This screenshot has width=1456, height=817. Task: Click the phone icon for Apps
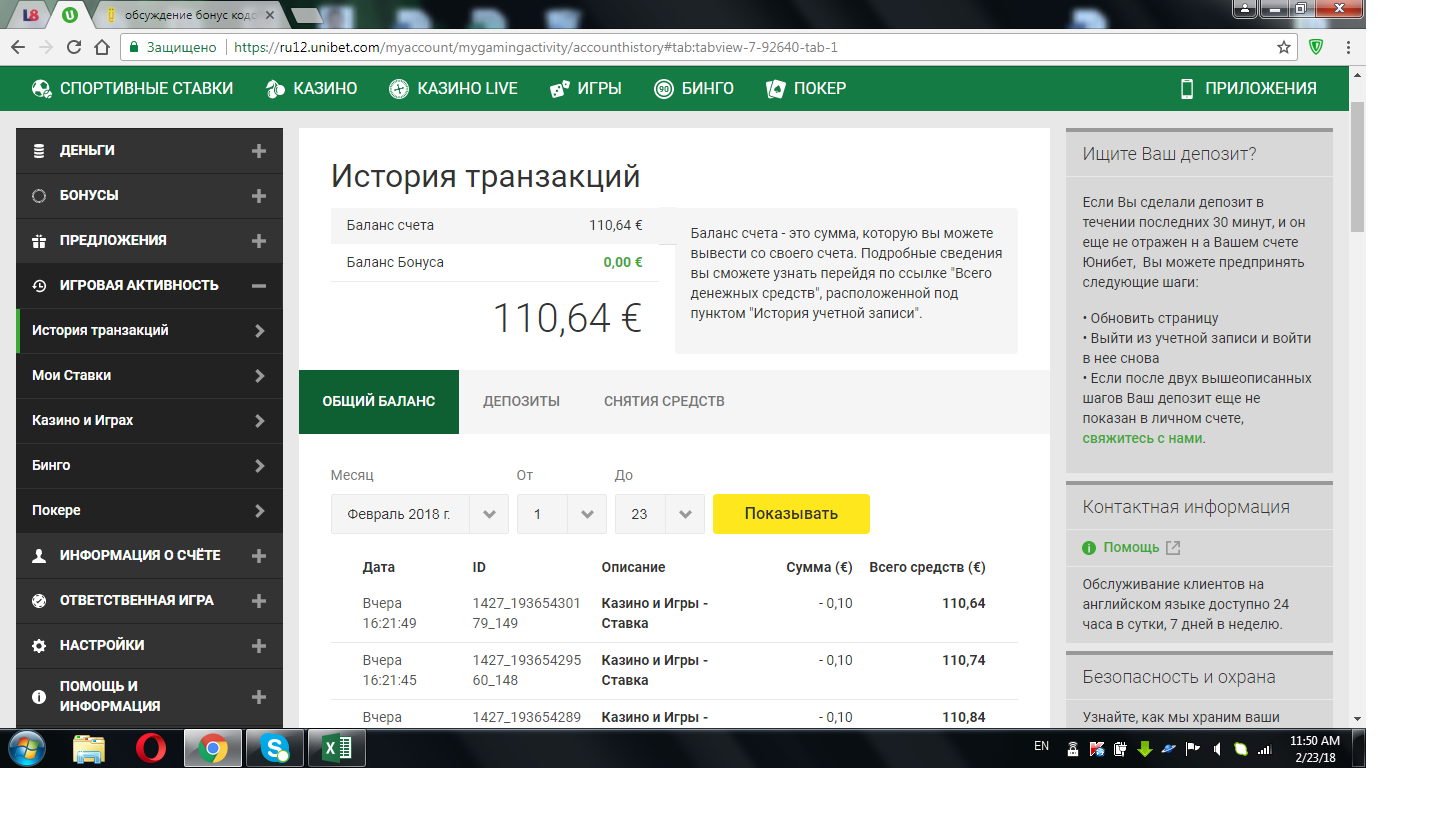click(1187, 89)
